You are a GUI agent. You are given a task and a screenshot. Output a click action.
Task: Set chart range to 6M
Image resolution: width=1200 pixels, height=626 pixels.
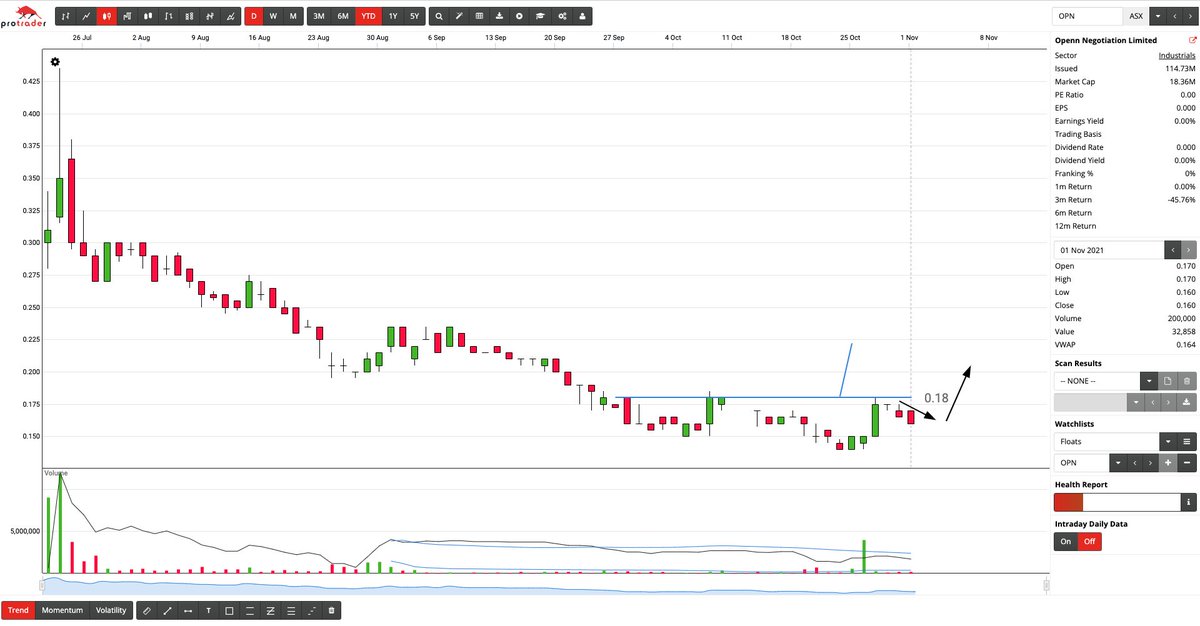tap(343, 16)
